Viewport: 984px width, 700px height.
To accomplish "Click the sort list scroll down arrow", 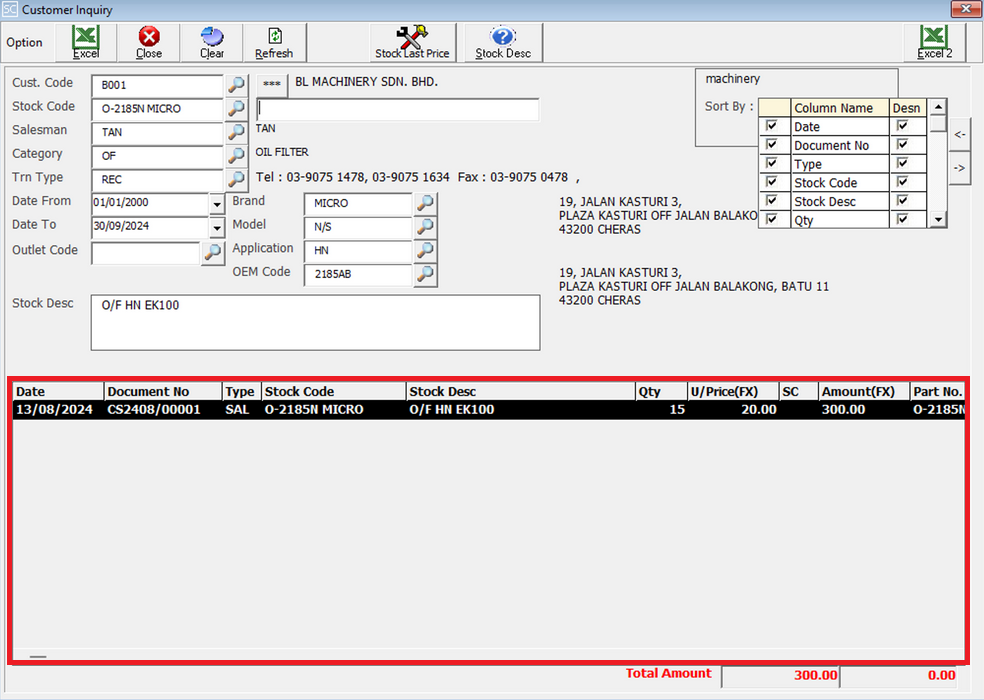I will click(938, 220).
